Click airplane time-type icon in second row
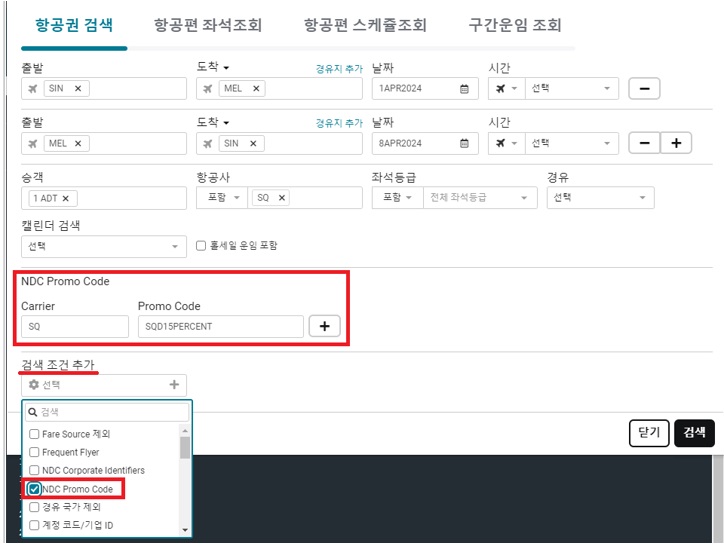Image resolution: width=724 pixels, height=545 pixels. click(x=501, y=143)
